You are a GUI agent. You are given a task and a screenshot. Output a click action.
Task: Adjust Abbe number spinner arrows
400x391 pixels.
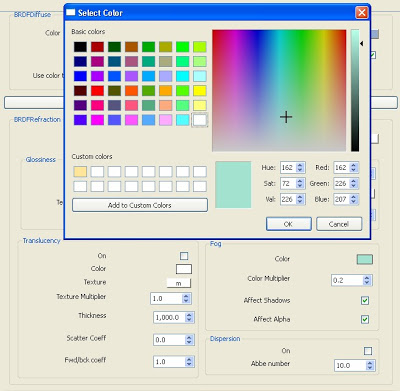point(370,365)
